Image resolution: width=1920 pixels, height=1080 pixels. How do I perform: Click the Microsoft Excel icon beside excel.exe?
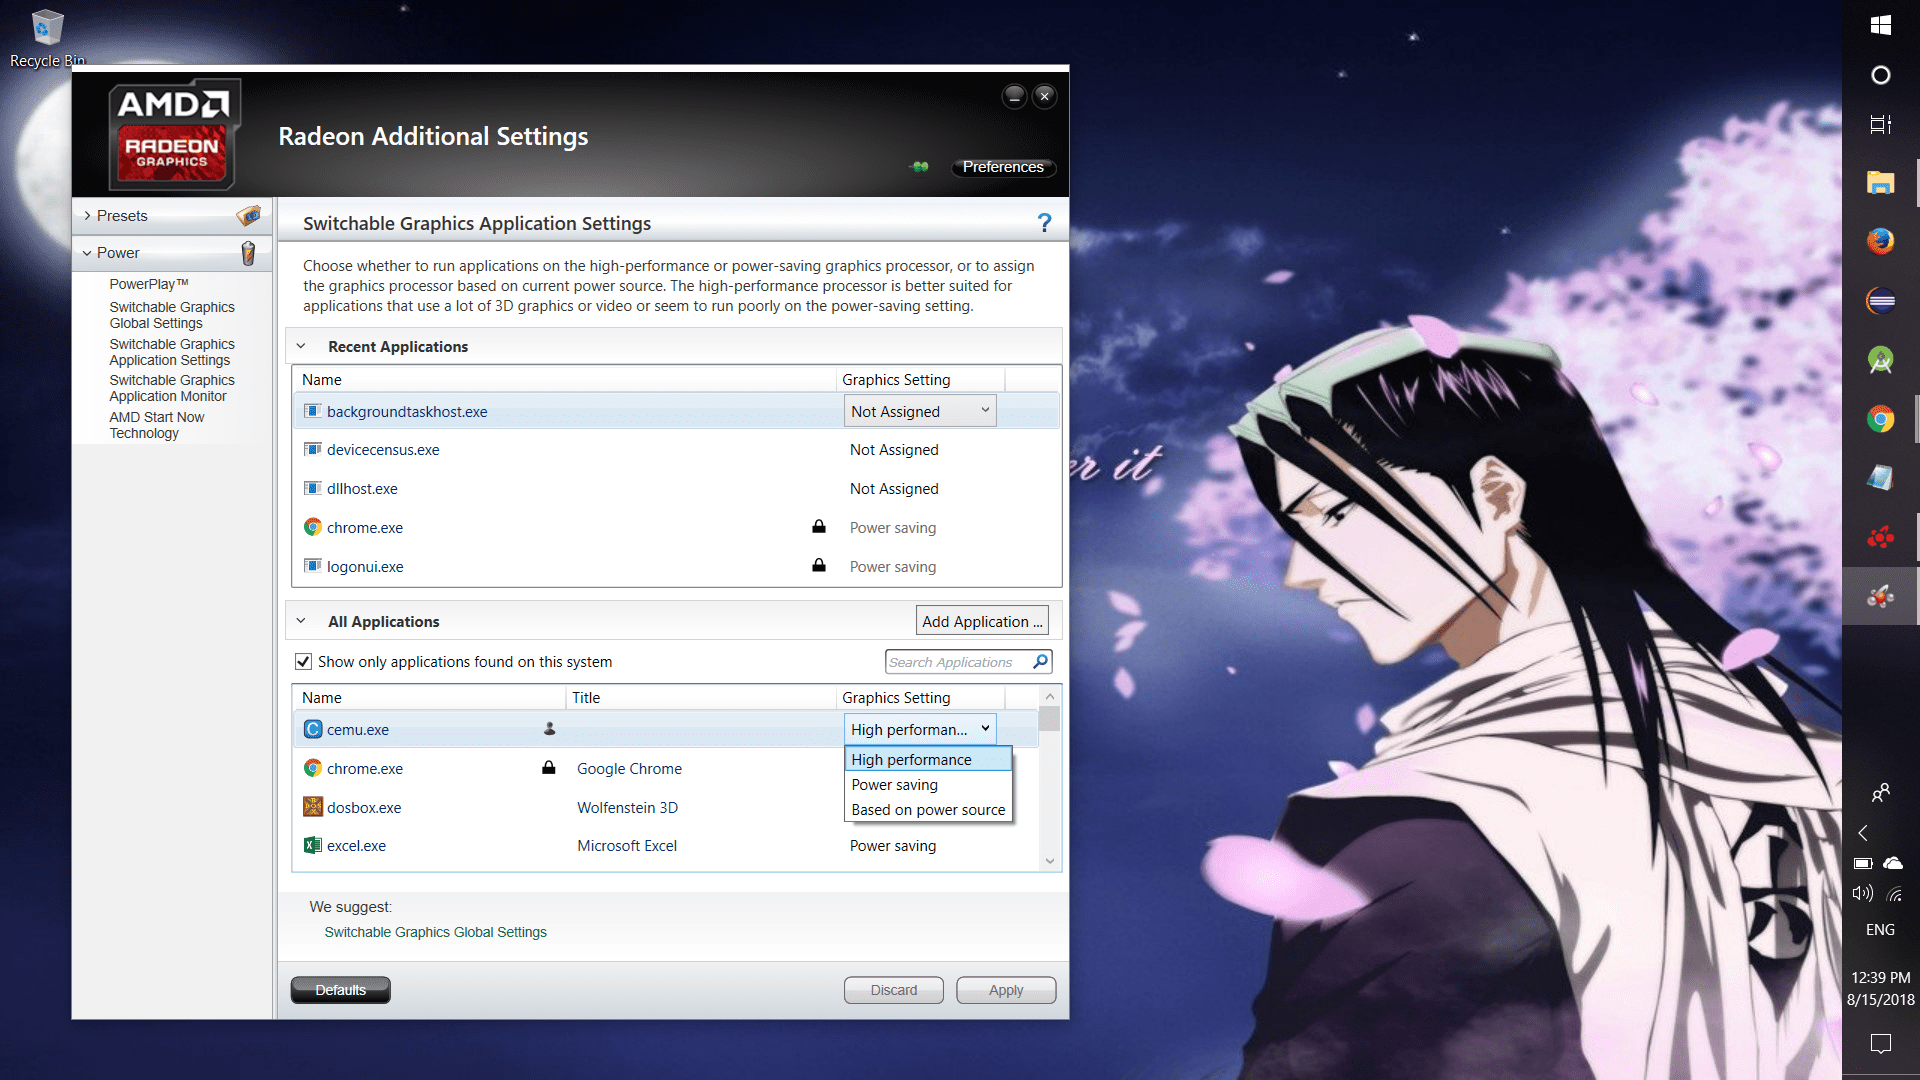pos(312,845)
